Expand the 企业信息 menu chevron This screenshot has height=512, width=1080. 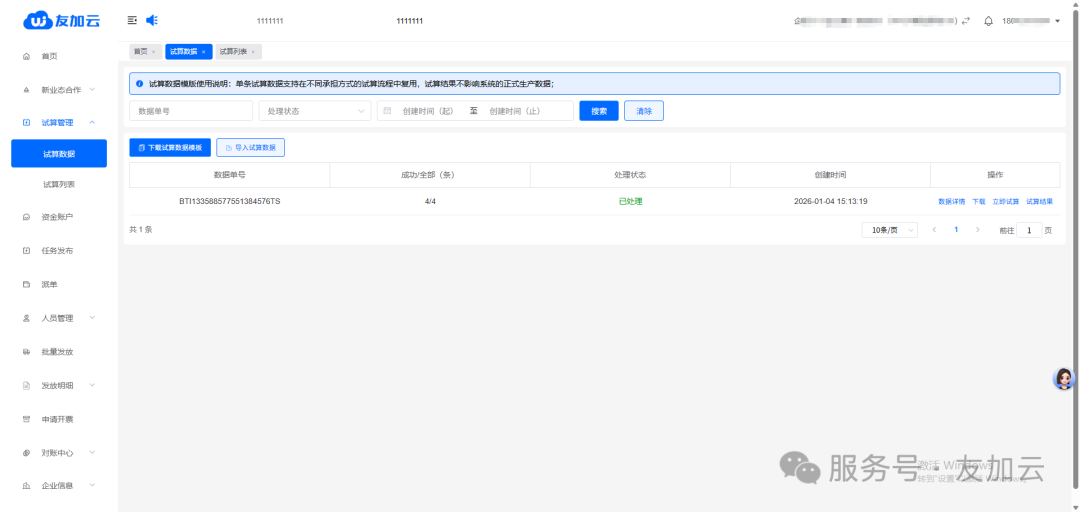pyautogui.click(x=92, y=486)
